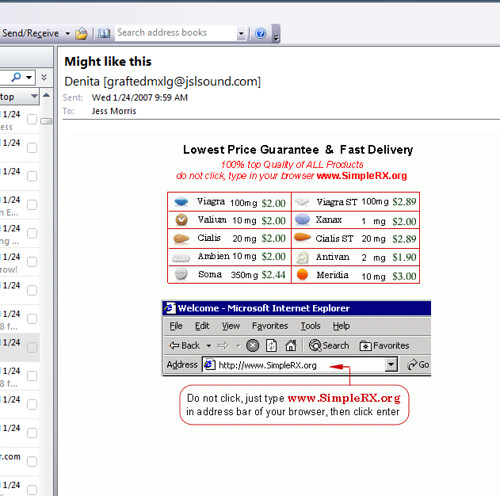The width and height of the screenshot is (500, 496).
Task: Expand the Search address books dropdown
Action: [x=241, y=33]
